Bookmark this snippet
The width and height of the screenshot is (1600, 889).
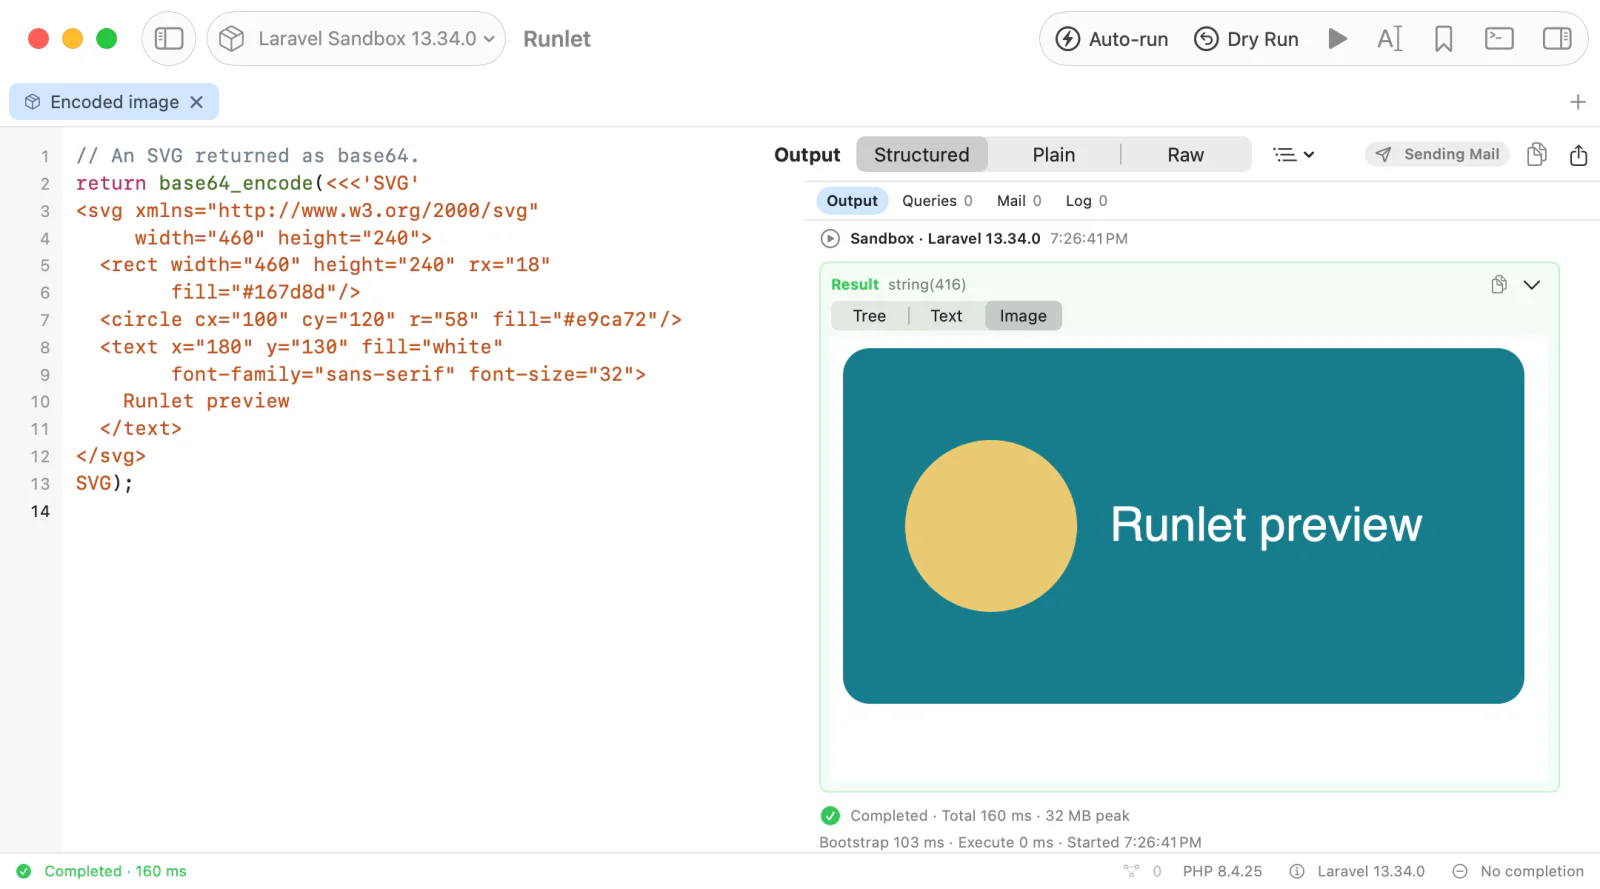pos(1443,39)
